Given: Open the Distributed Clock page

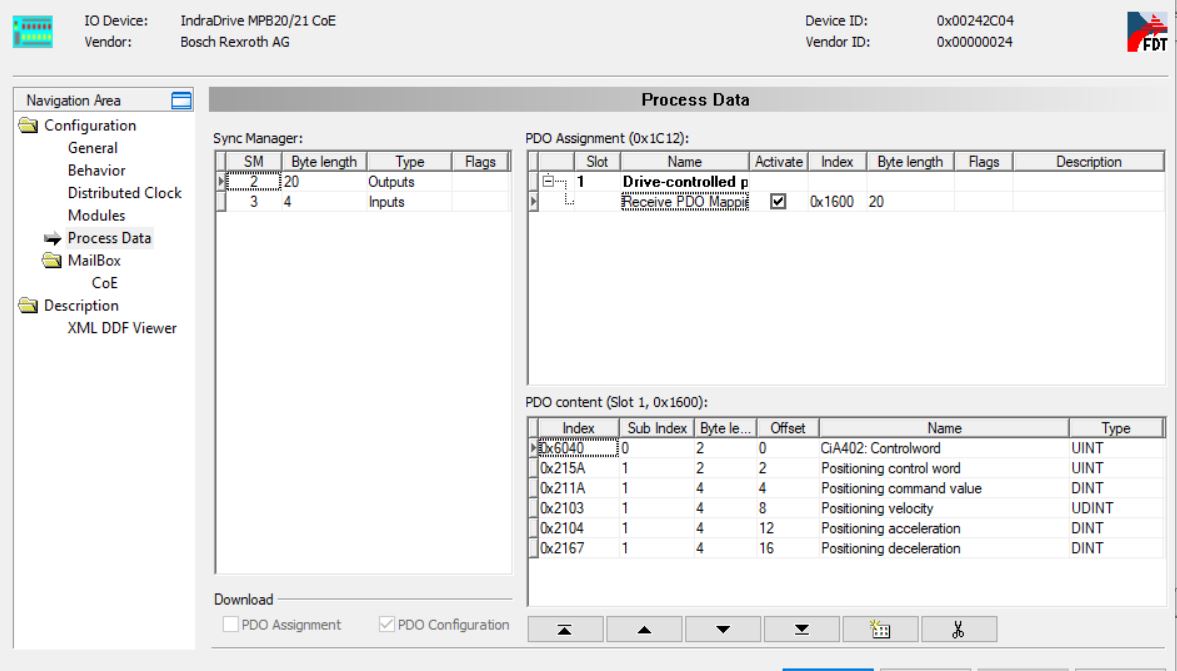Looking at the screenshot, I should (x=124, y=193).
